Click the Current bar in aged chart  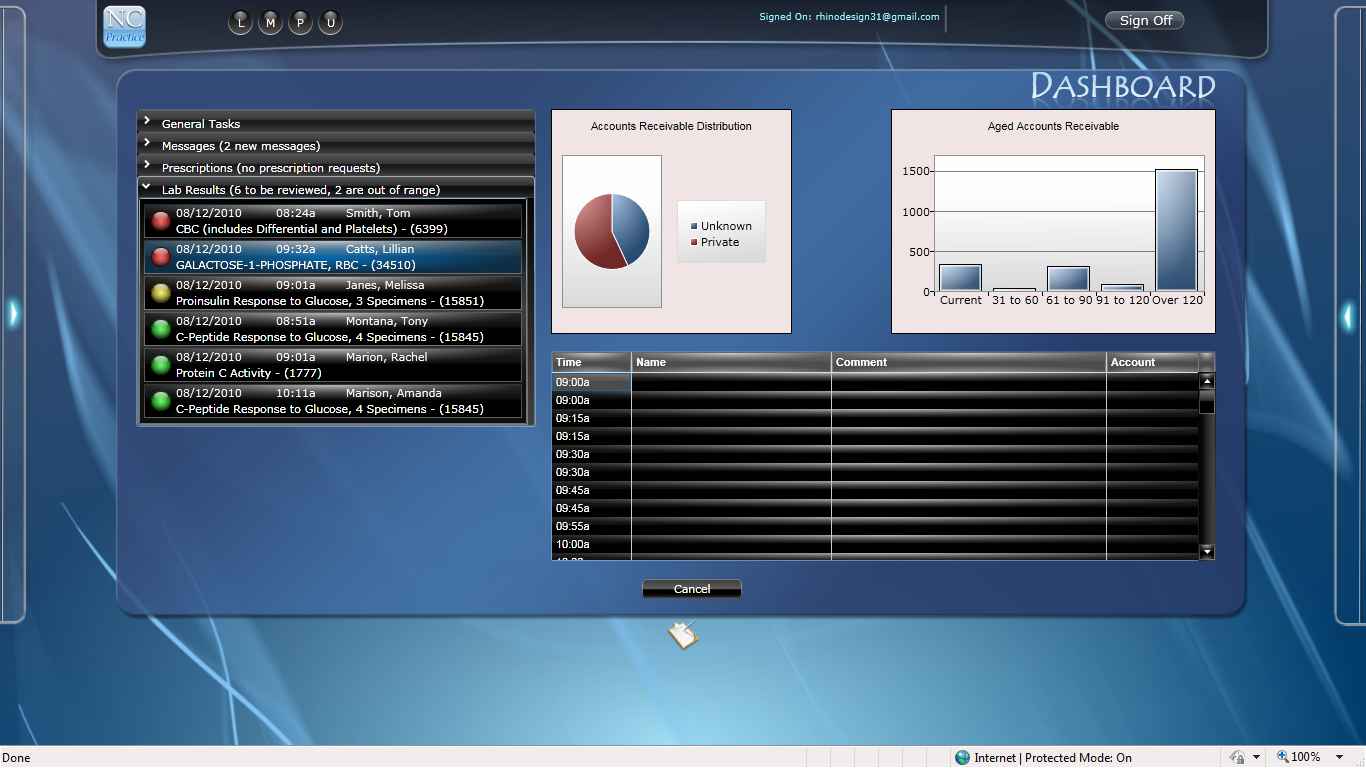960,278
